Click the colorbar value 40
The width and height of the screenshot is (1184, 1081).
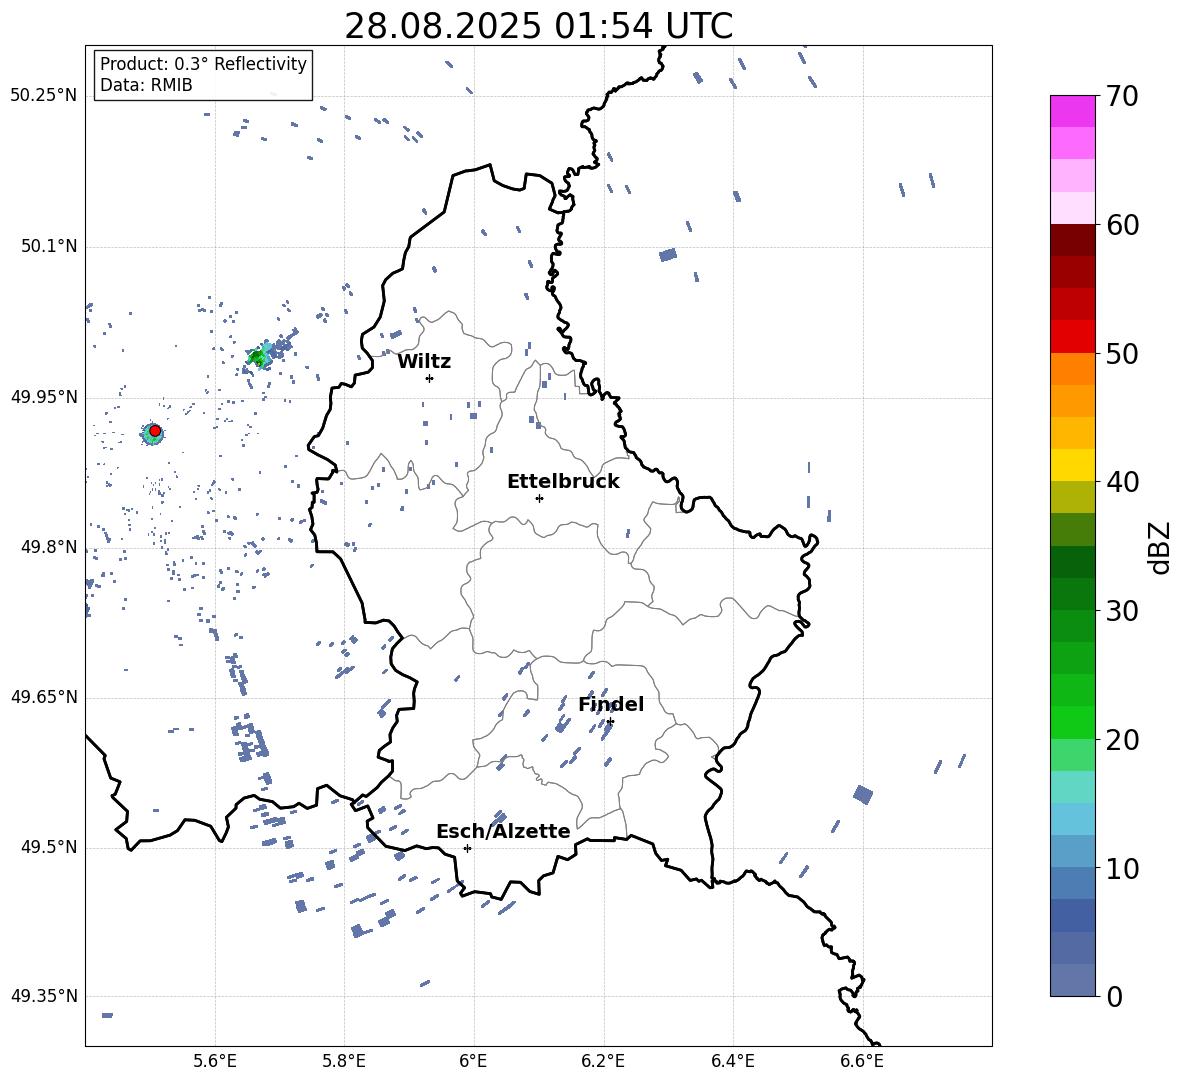[1122, 482]
